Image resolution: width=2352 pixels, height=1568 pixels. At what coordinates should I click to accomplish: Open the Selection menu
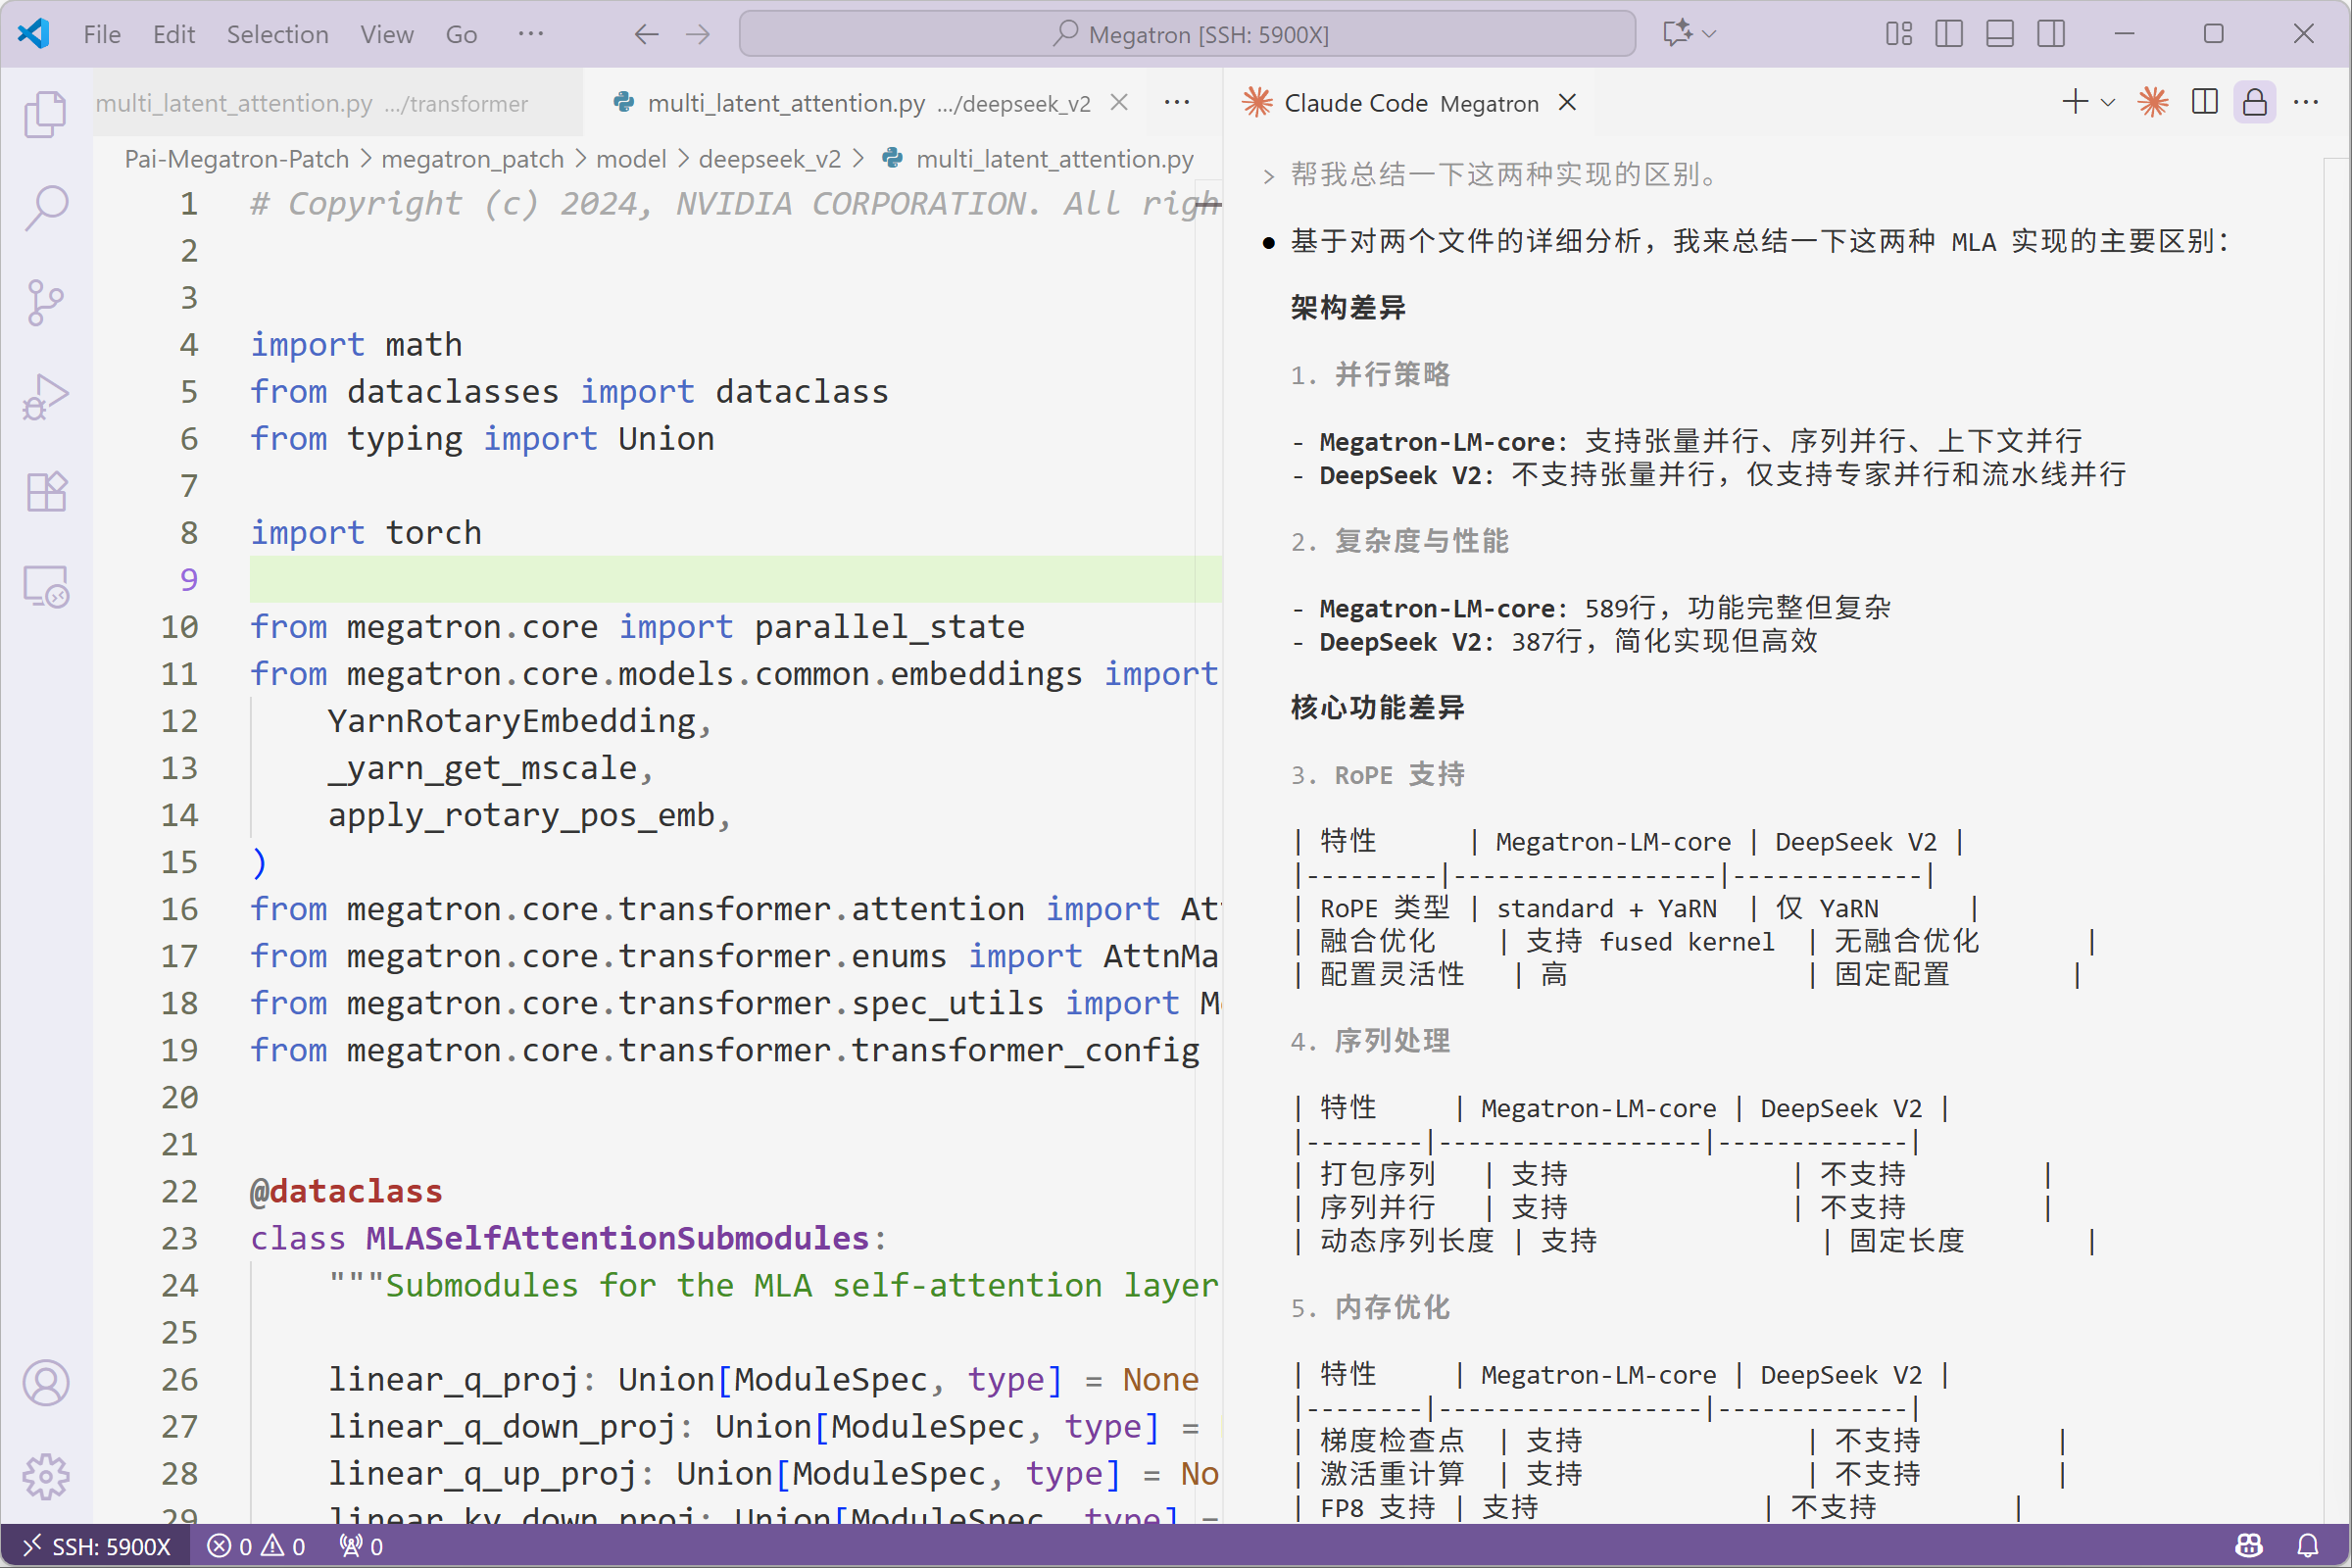[277, 34]
